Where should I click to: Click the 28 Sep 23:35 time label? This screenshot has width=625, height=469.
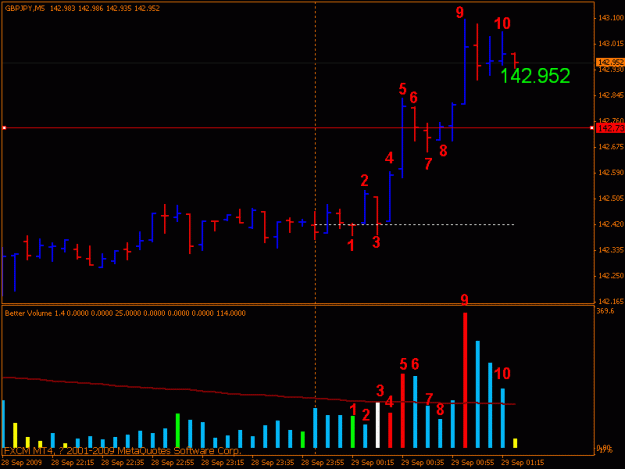pyautogui.click(x=273, y=463)
